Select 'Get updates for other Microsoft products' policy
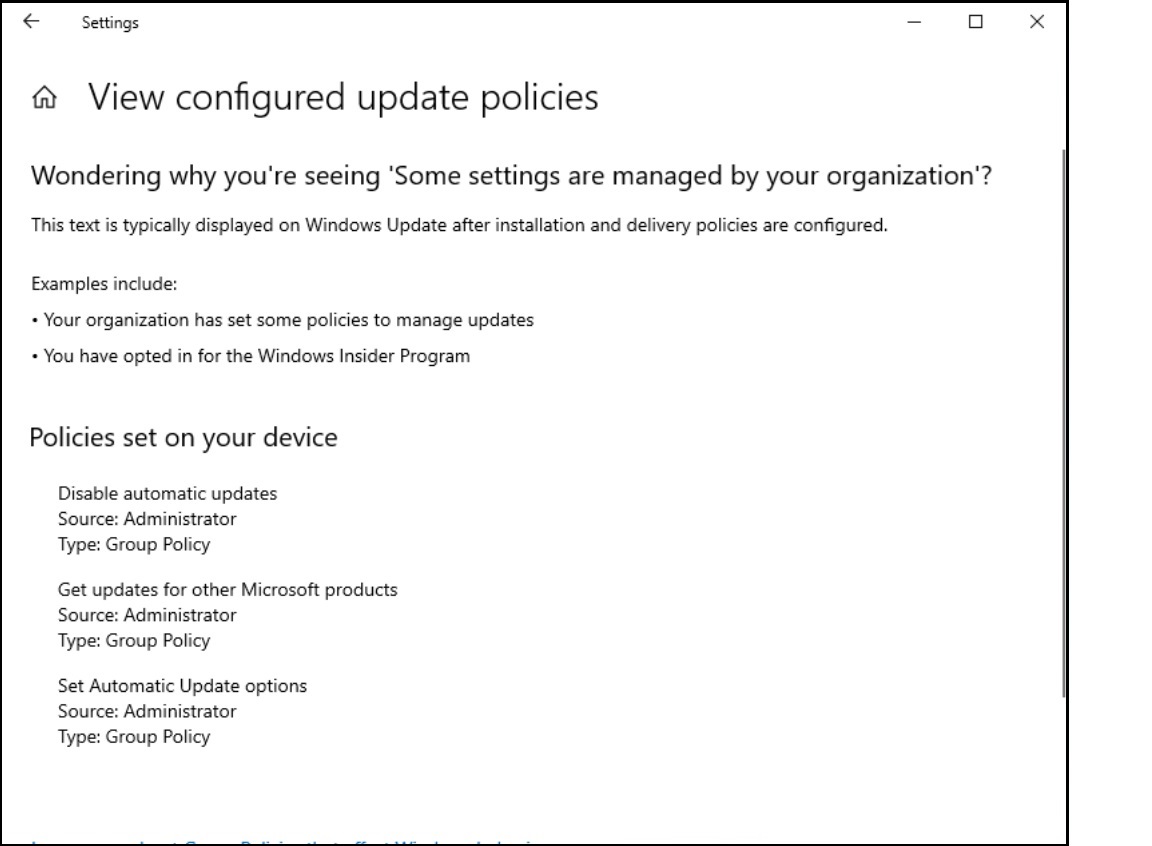Image resolution: width=1152 pixels, height=846 pixels. 227,589
